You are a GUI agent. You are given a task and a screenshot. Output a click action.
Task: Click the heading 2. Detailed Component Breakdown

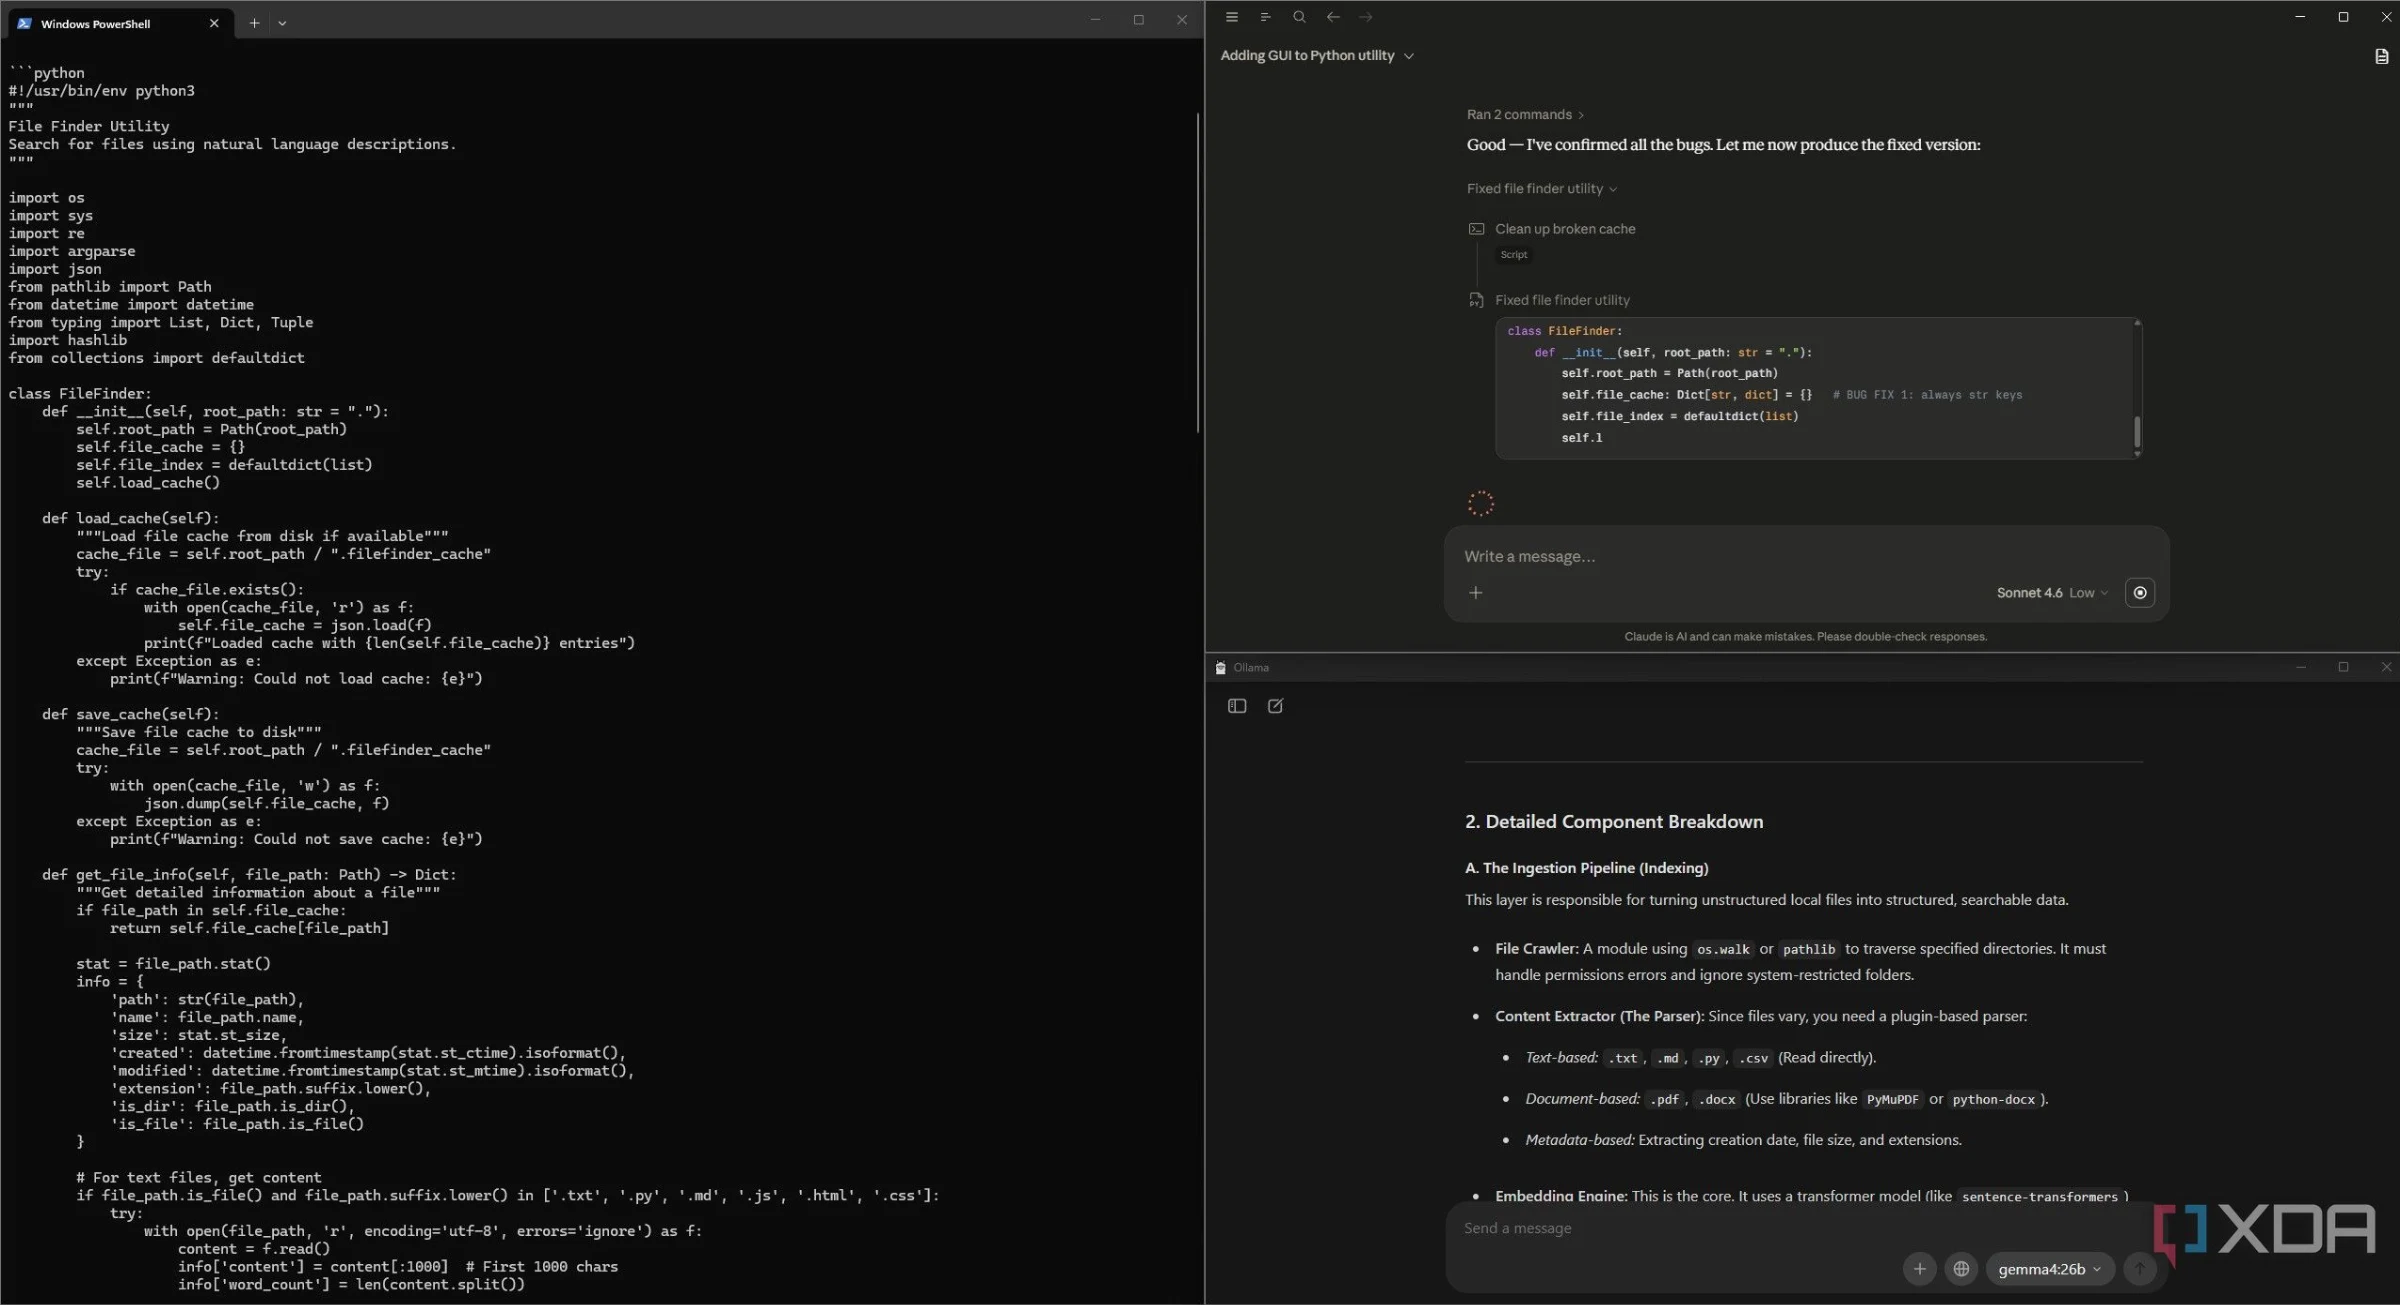tap(1614, 822)
